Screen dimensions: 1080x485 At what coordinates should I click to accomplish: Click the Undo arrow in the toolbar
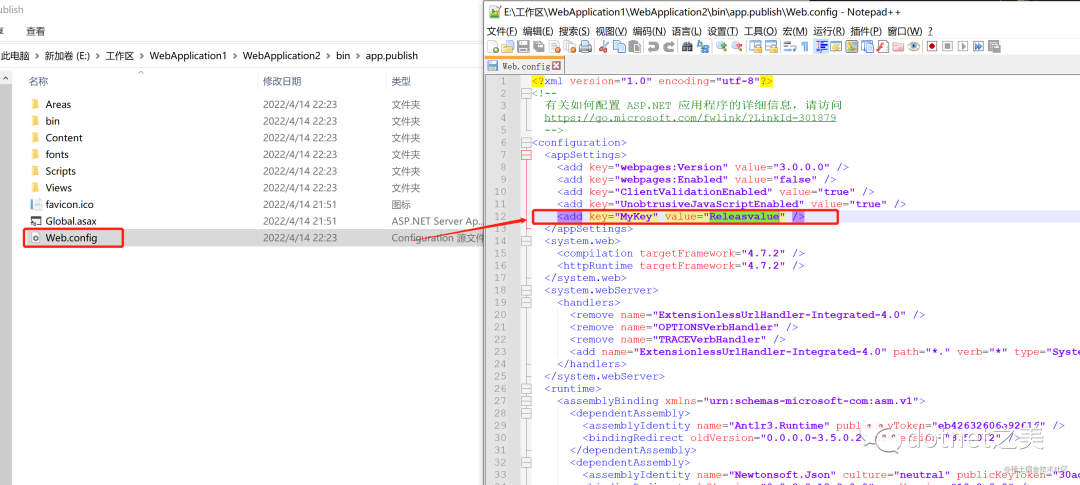coord(653,47)
